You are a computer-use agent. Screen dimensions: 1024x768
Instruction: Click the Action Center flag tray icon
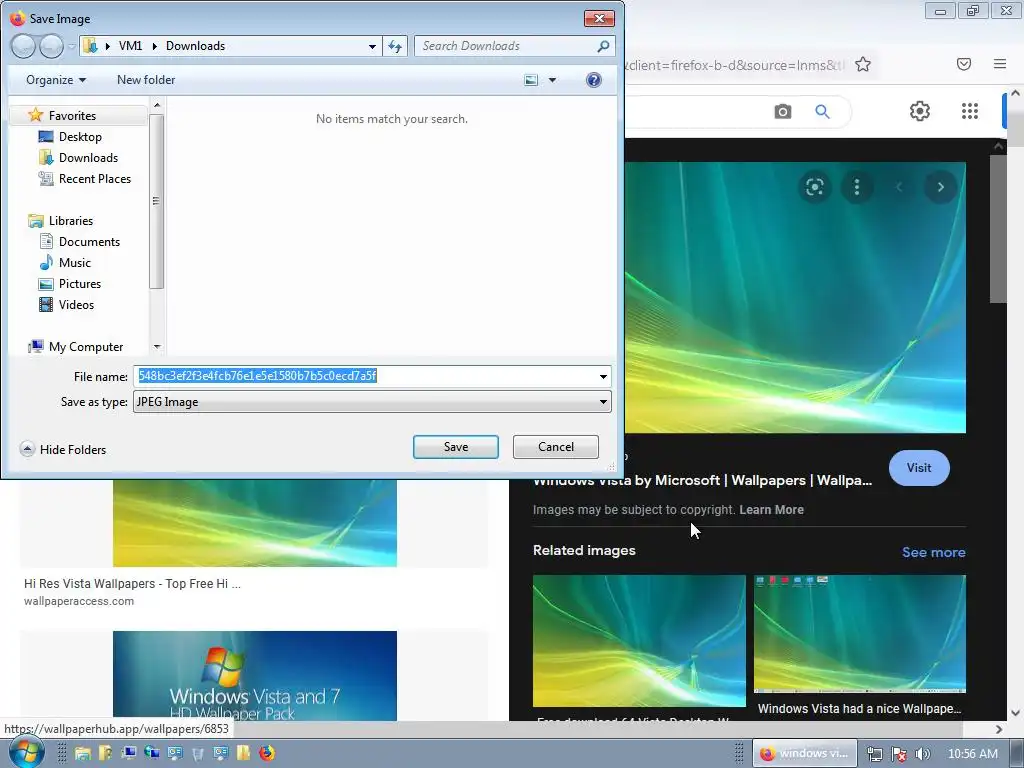899,754
